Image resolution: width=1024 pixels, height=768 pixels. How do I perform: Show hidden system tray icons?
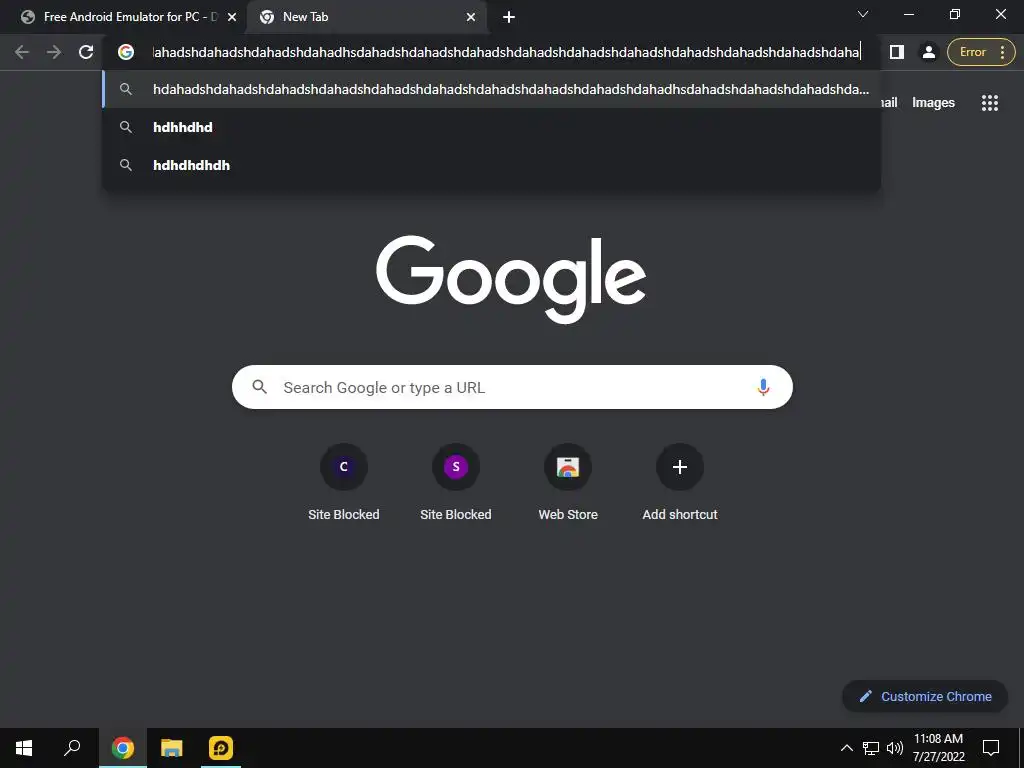point(846,748)
